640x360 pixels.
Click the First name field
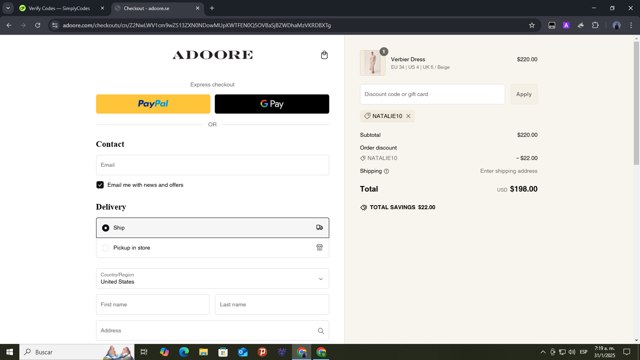pos(153,304)
